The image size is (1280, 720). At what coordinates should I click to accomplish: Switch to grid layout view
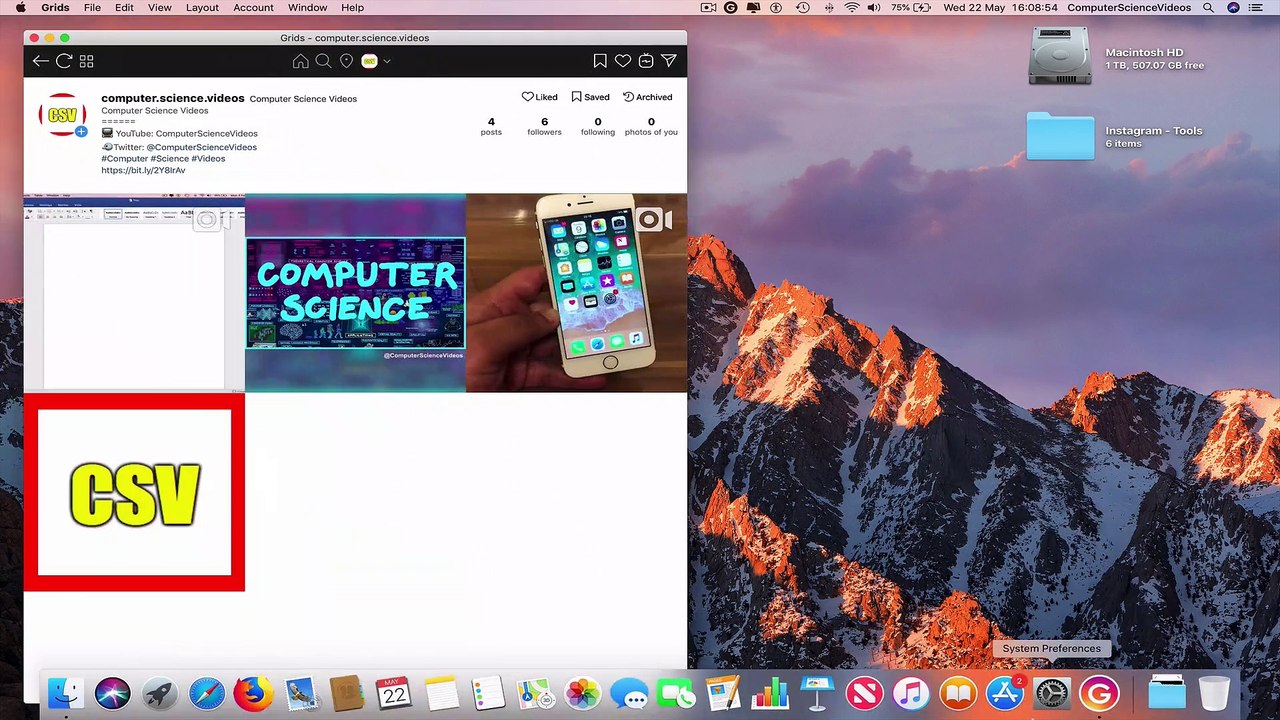tap(87, 61)
